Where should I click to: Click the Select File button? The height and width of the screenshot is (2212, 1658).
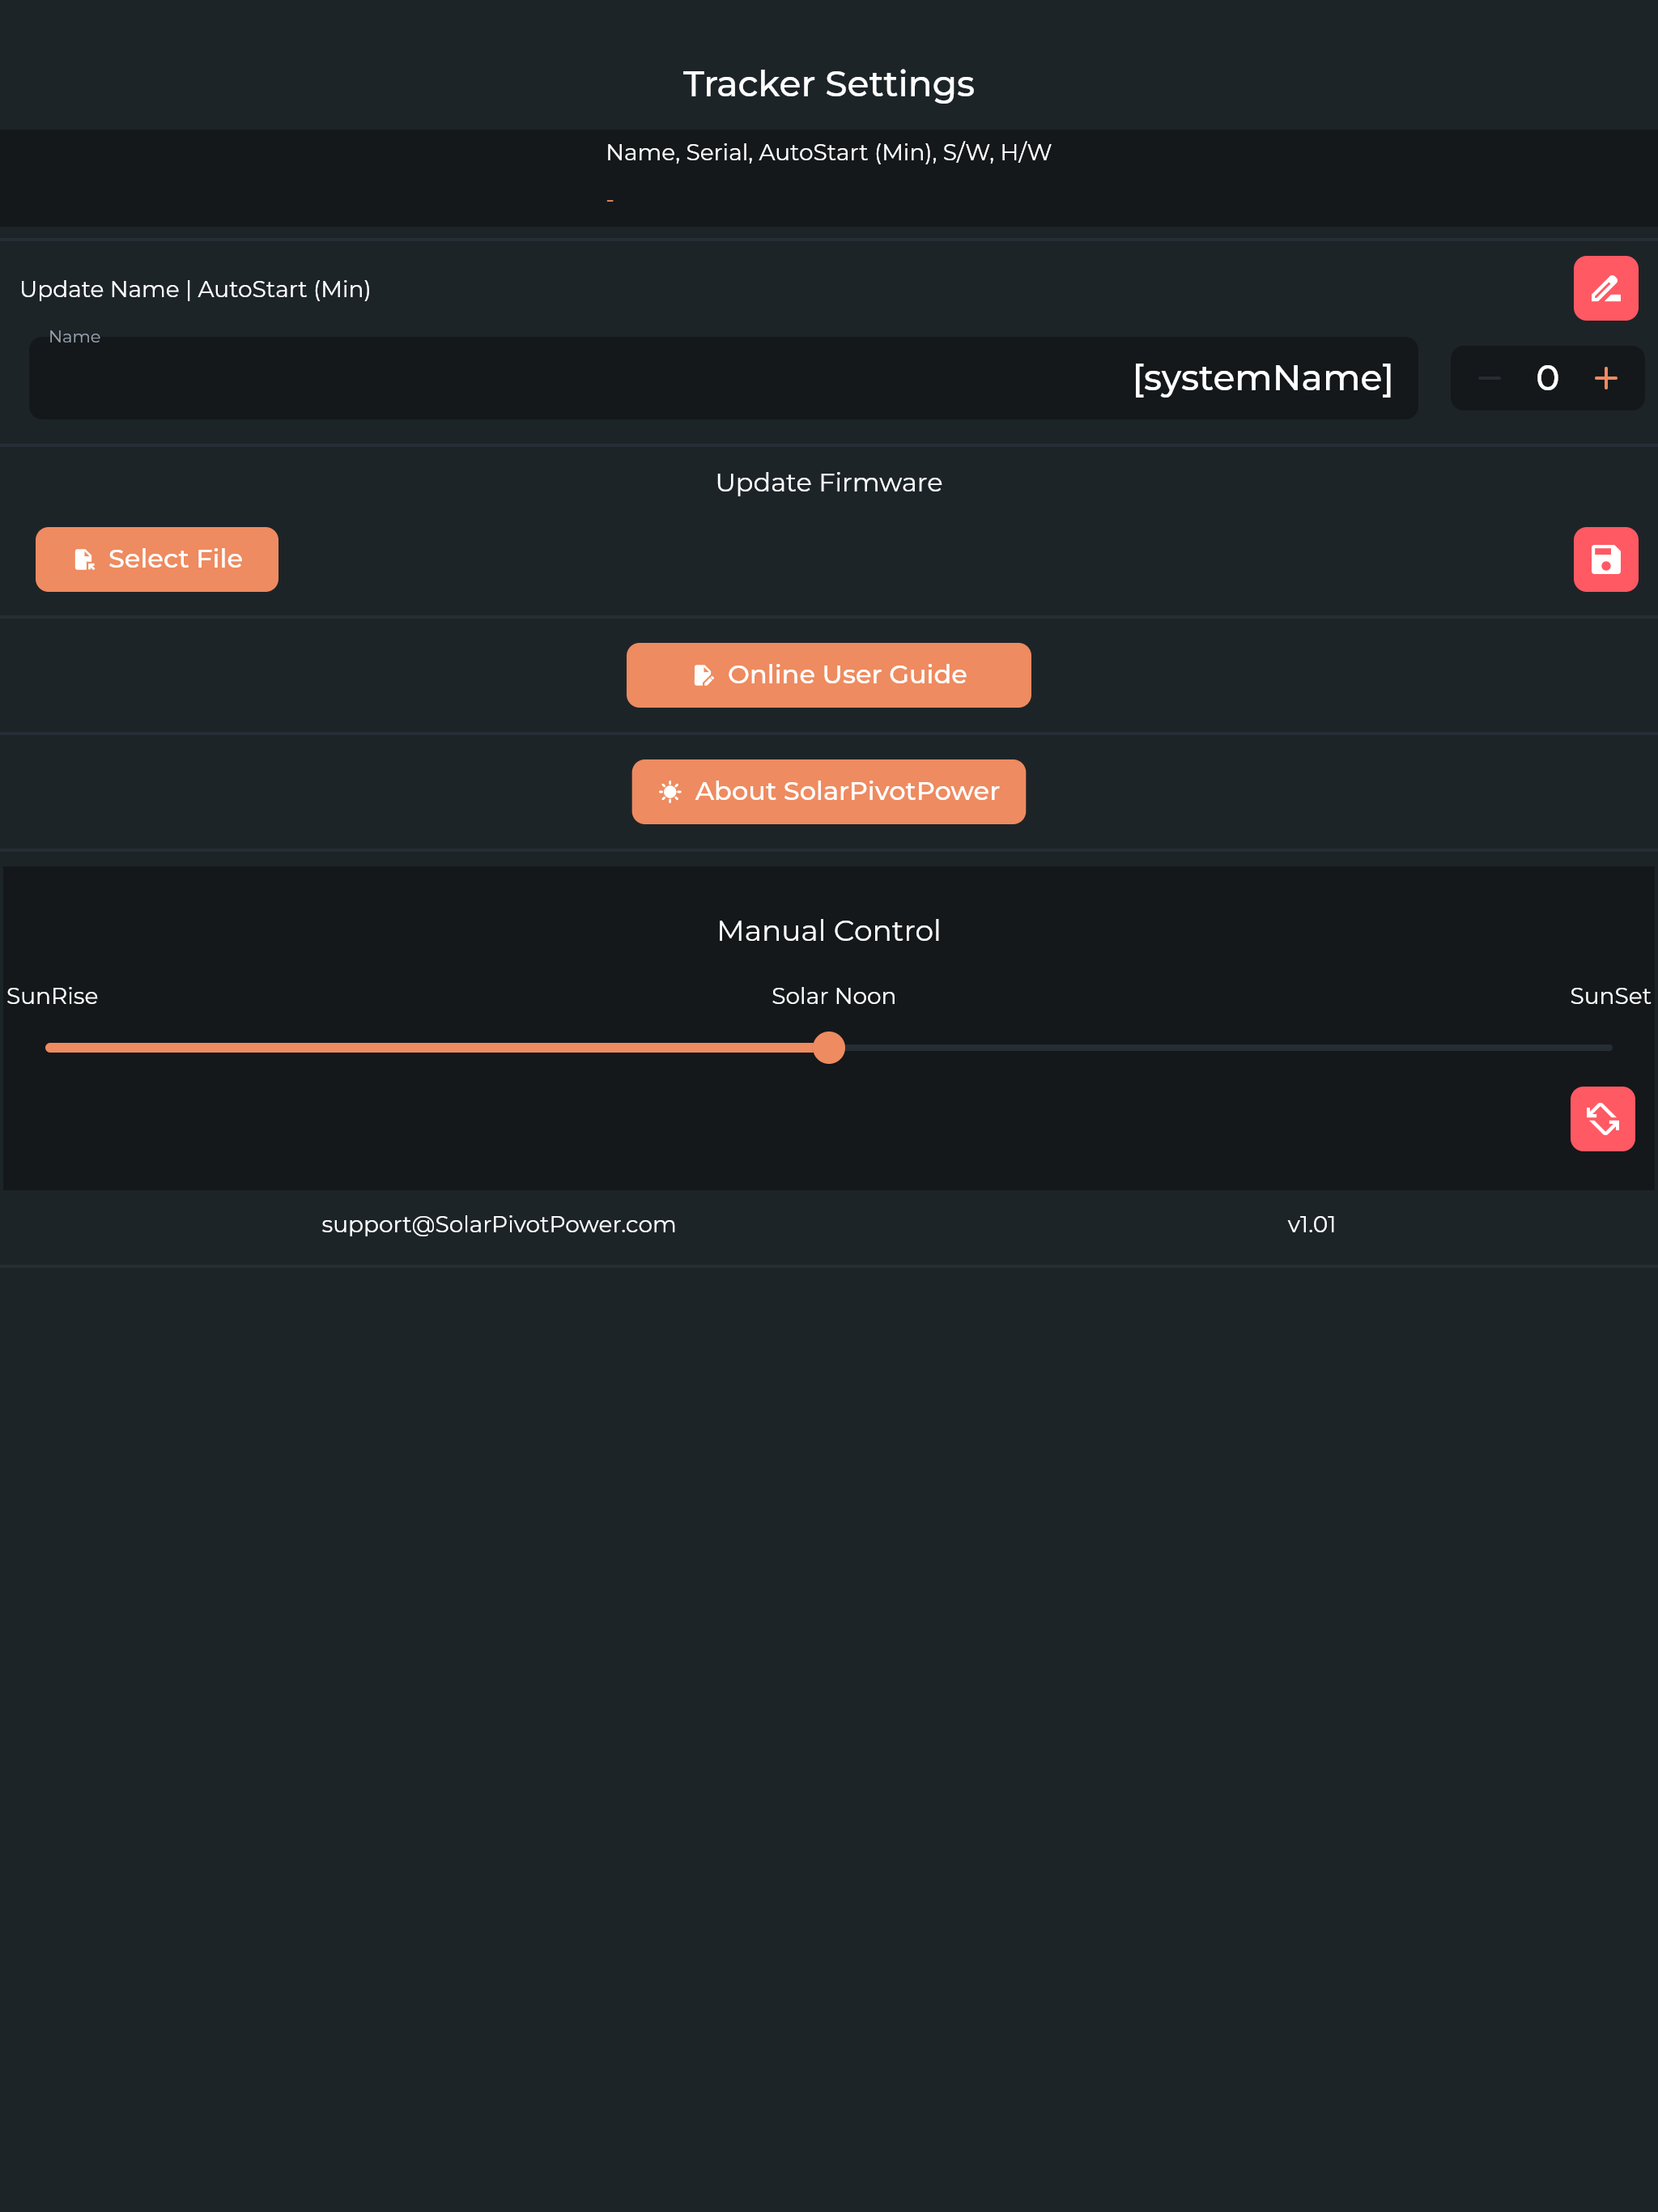(x=157, y=559)
